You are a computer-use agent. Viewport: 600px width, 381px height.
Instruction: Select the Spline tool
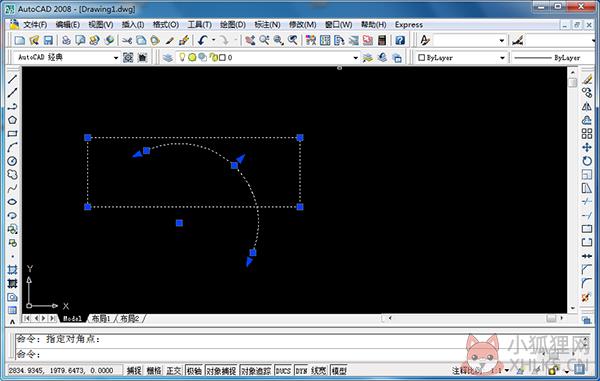point(12,188)
